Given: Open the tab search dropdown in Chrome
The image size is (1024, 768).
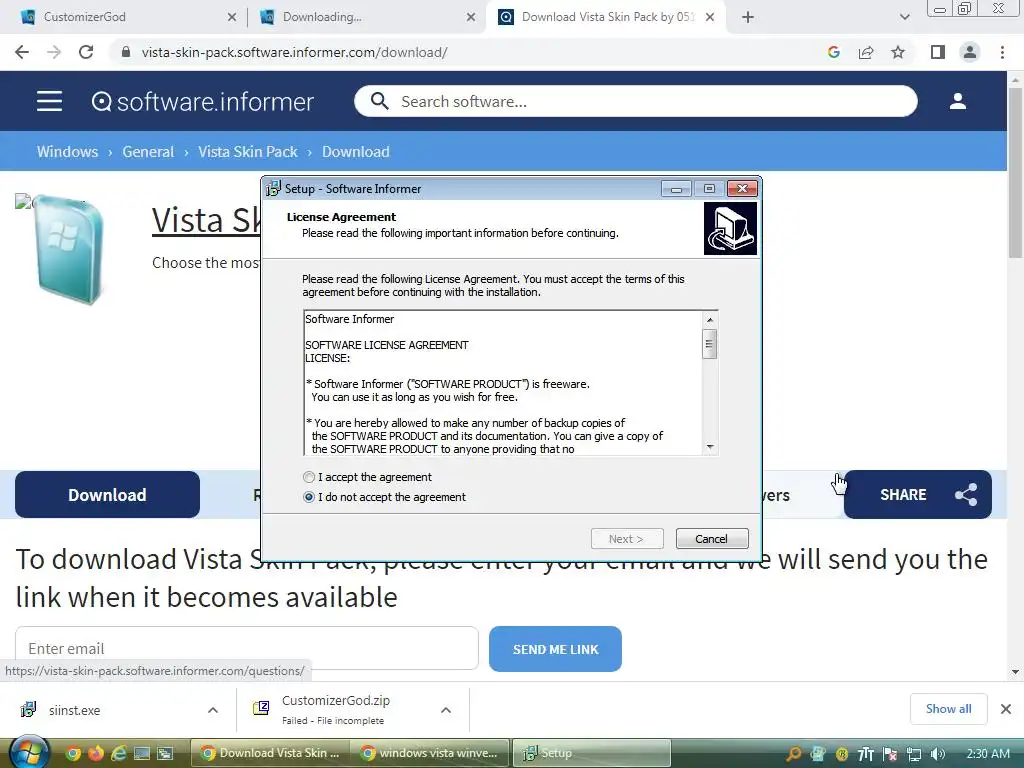Looking at the screenshot, I should click(904, 17).
